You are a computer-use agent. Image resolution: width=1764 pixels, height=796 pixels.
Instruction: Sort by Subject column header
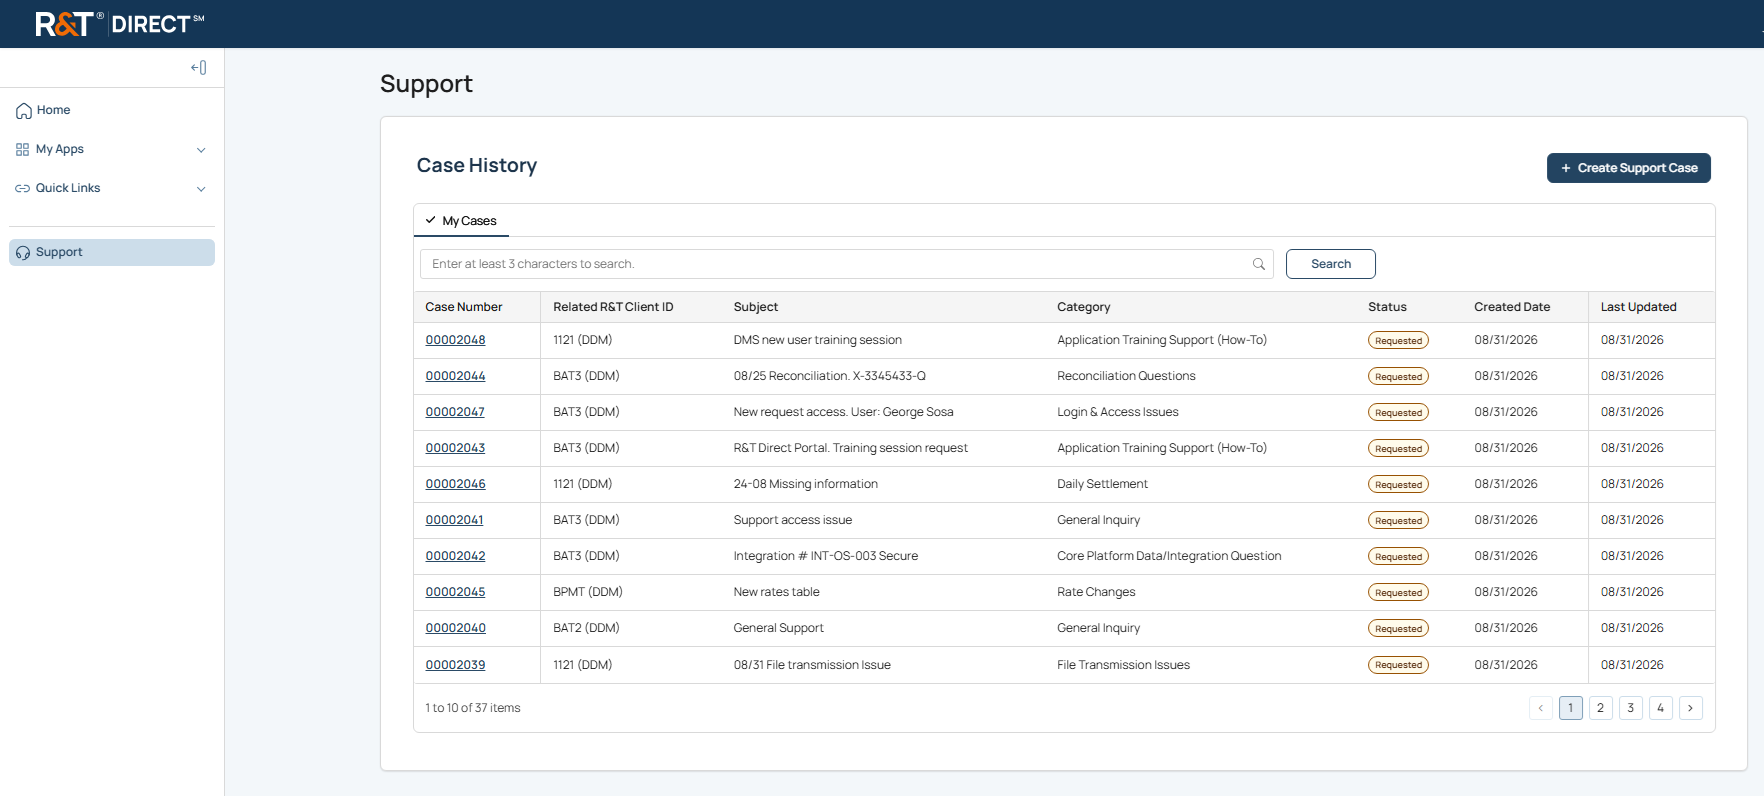(755, 307)
